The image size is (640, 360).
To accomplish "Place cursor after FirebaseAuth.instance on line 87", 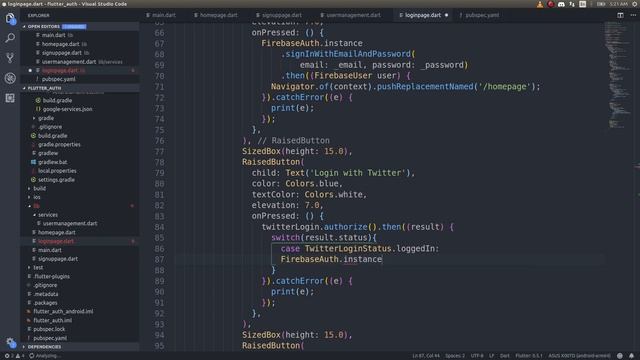I will click(382, 259).
